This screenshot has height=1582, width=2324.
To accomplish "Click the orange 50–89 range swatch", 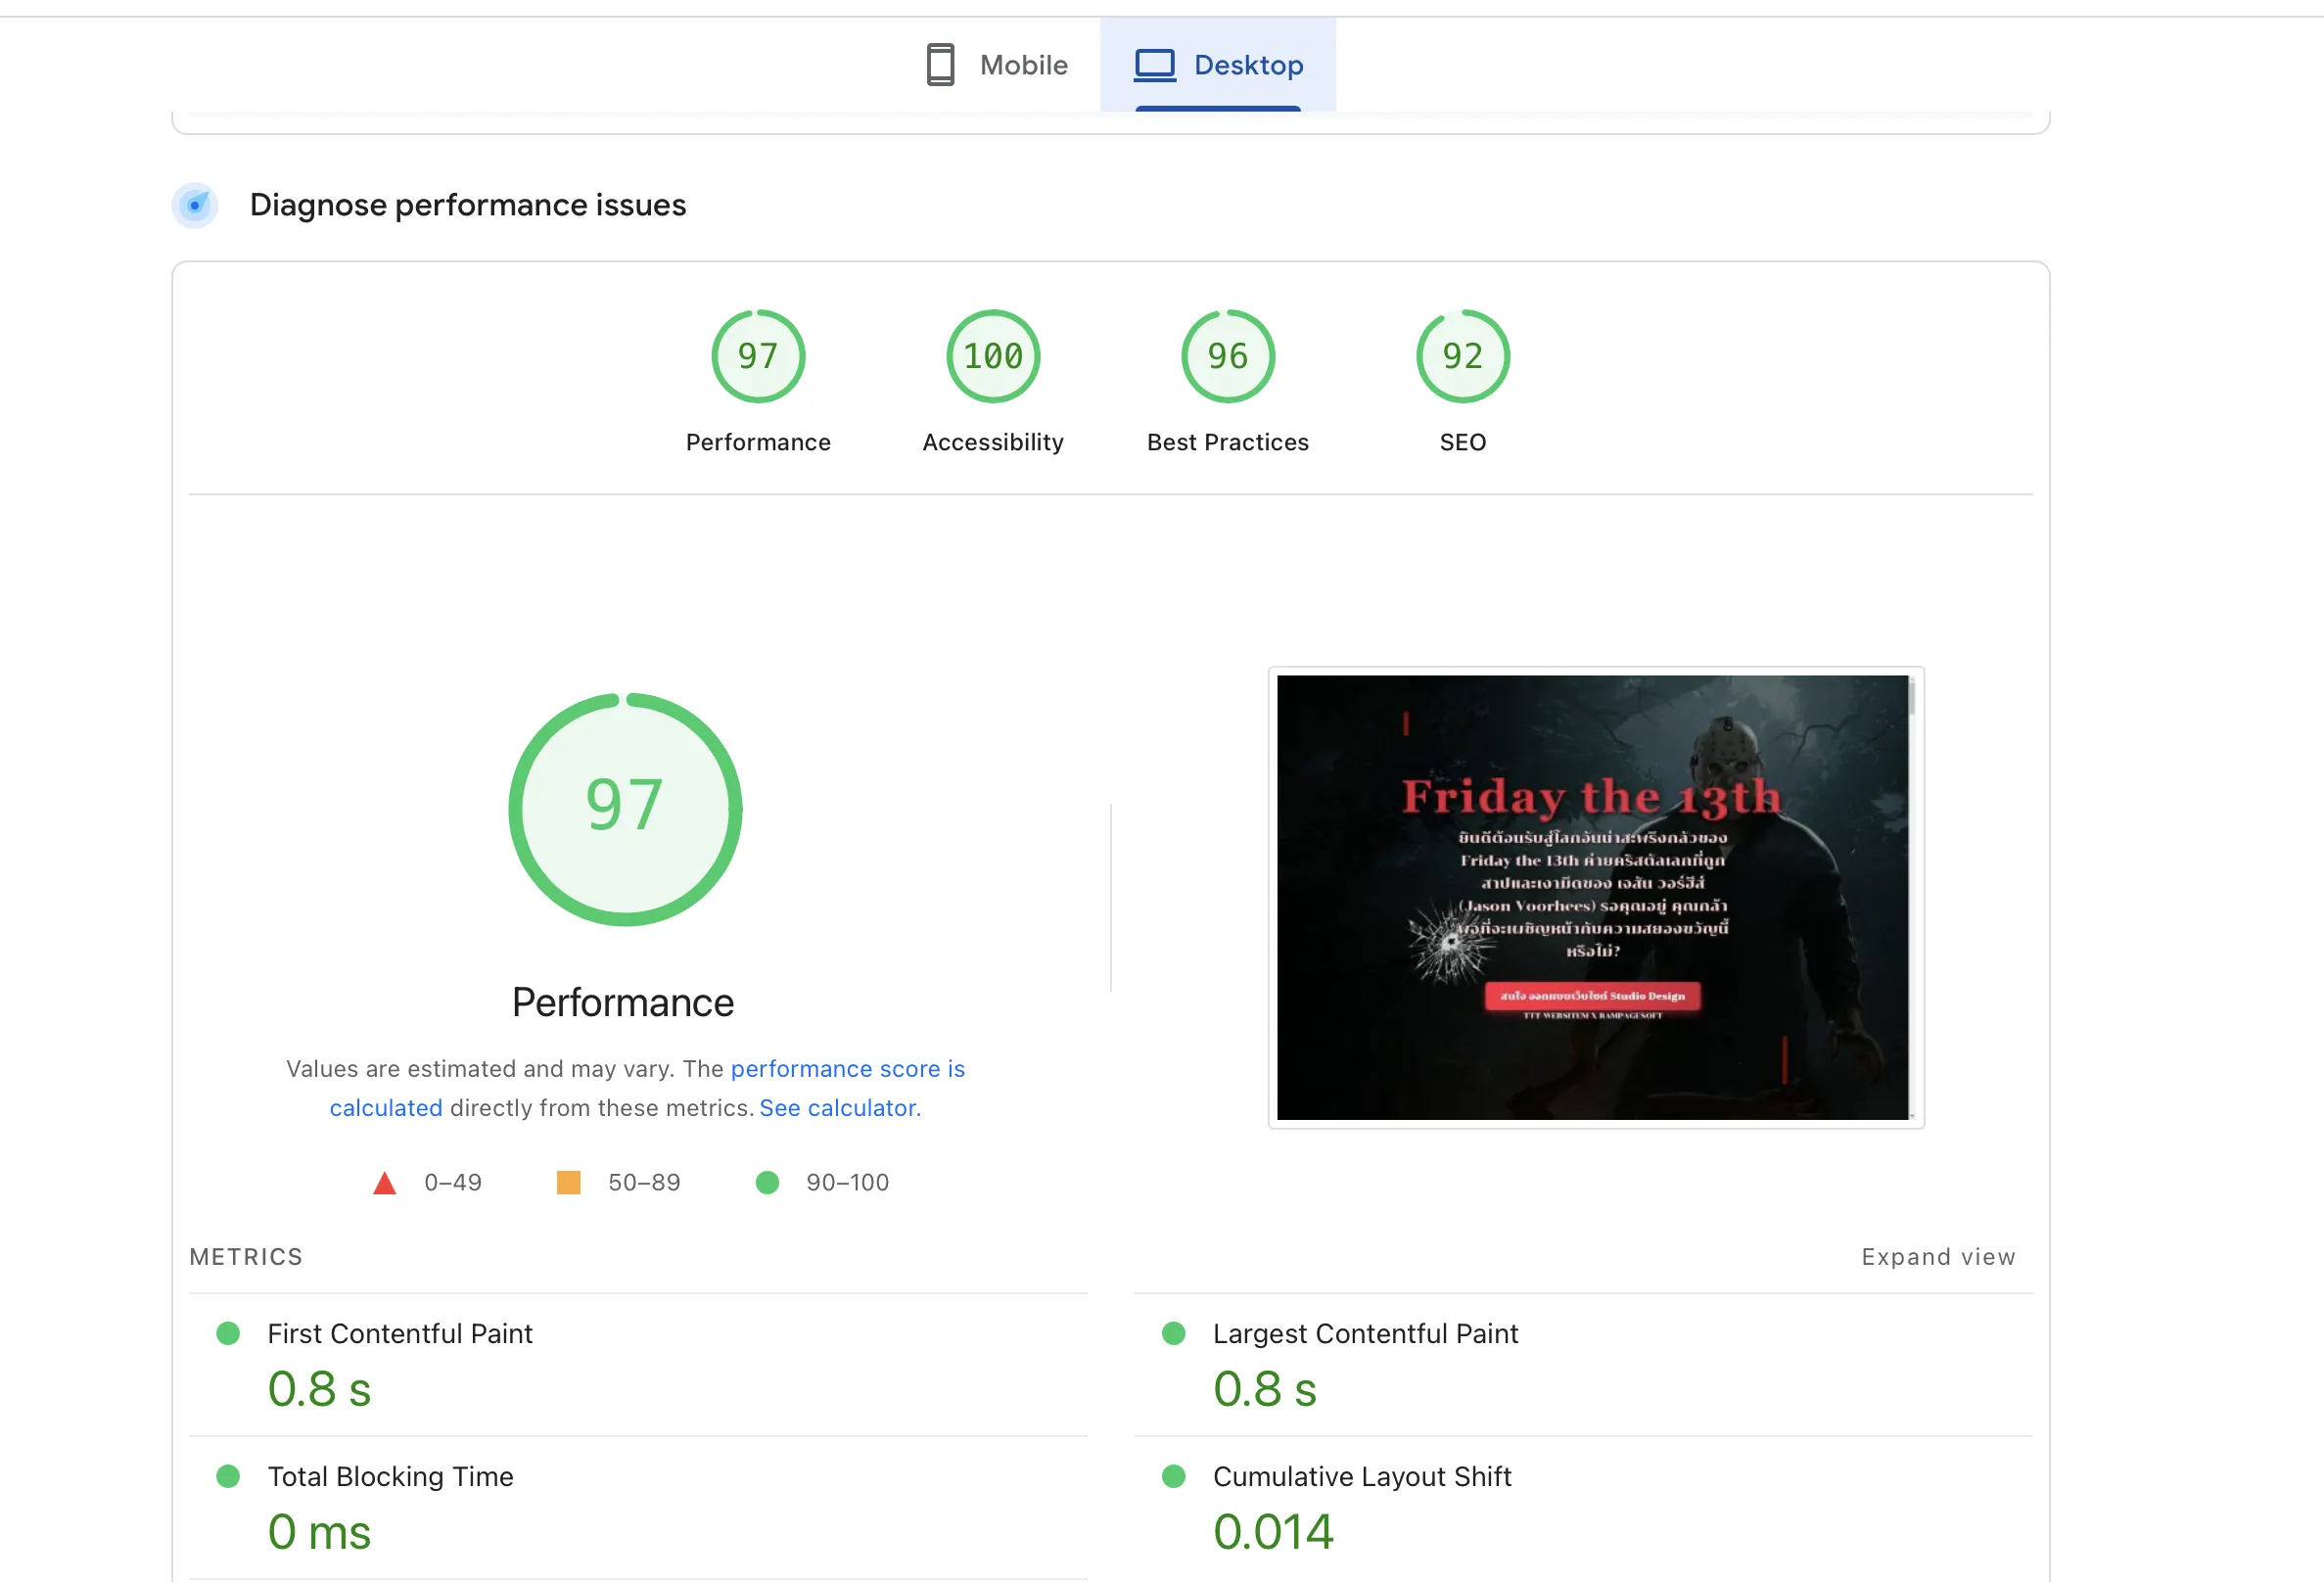I will 568,1182.
